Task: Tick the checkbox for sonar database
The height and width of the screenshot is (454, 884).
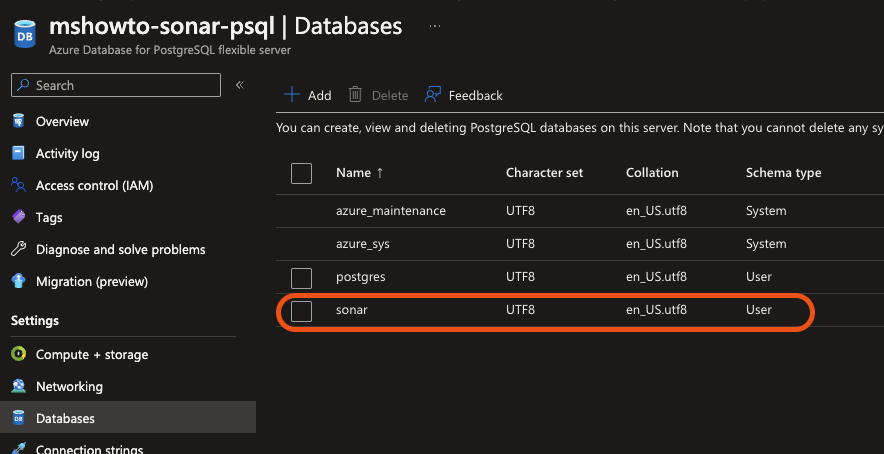Action: pos(301,311)
